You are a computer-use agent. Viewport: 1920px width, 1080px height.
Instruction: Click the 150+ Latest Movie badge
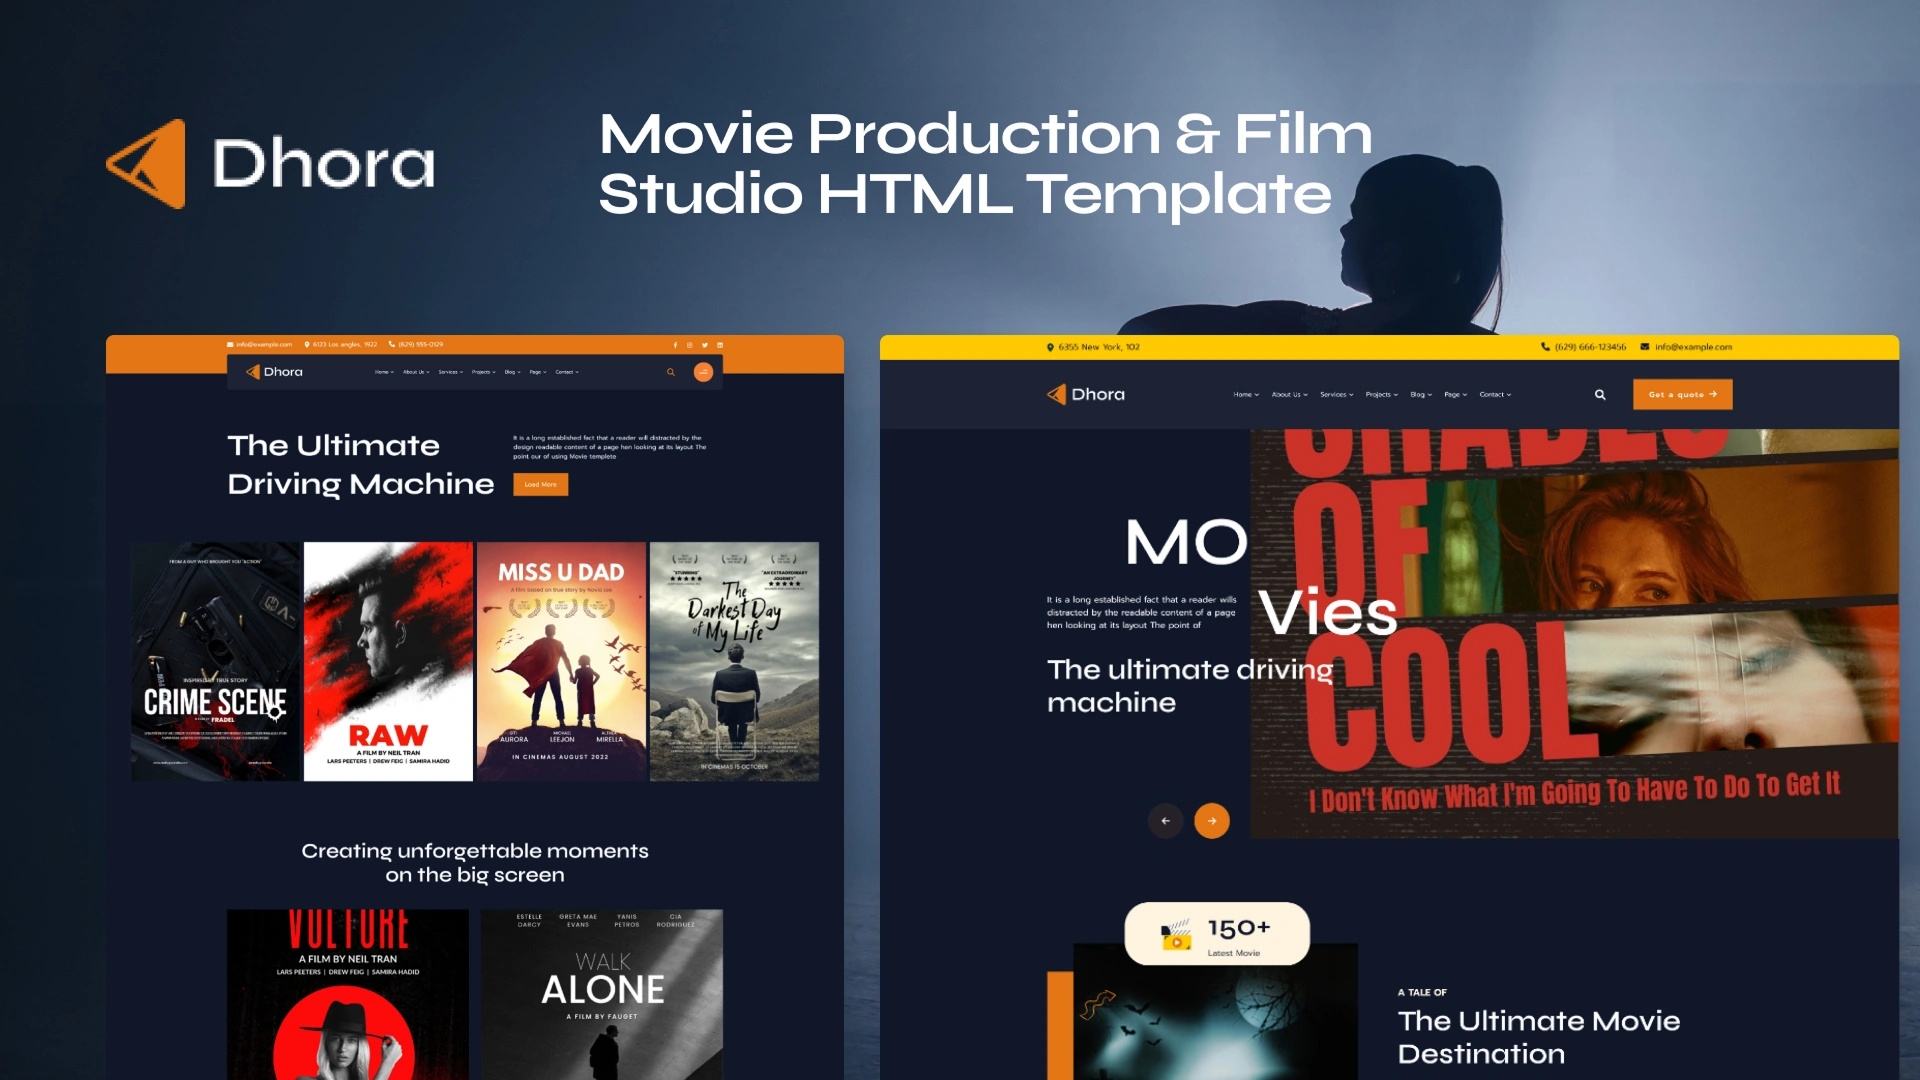tap(1217, 934)
